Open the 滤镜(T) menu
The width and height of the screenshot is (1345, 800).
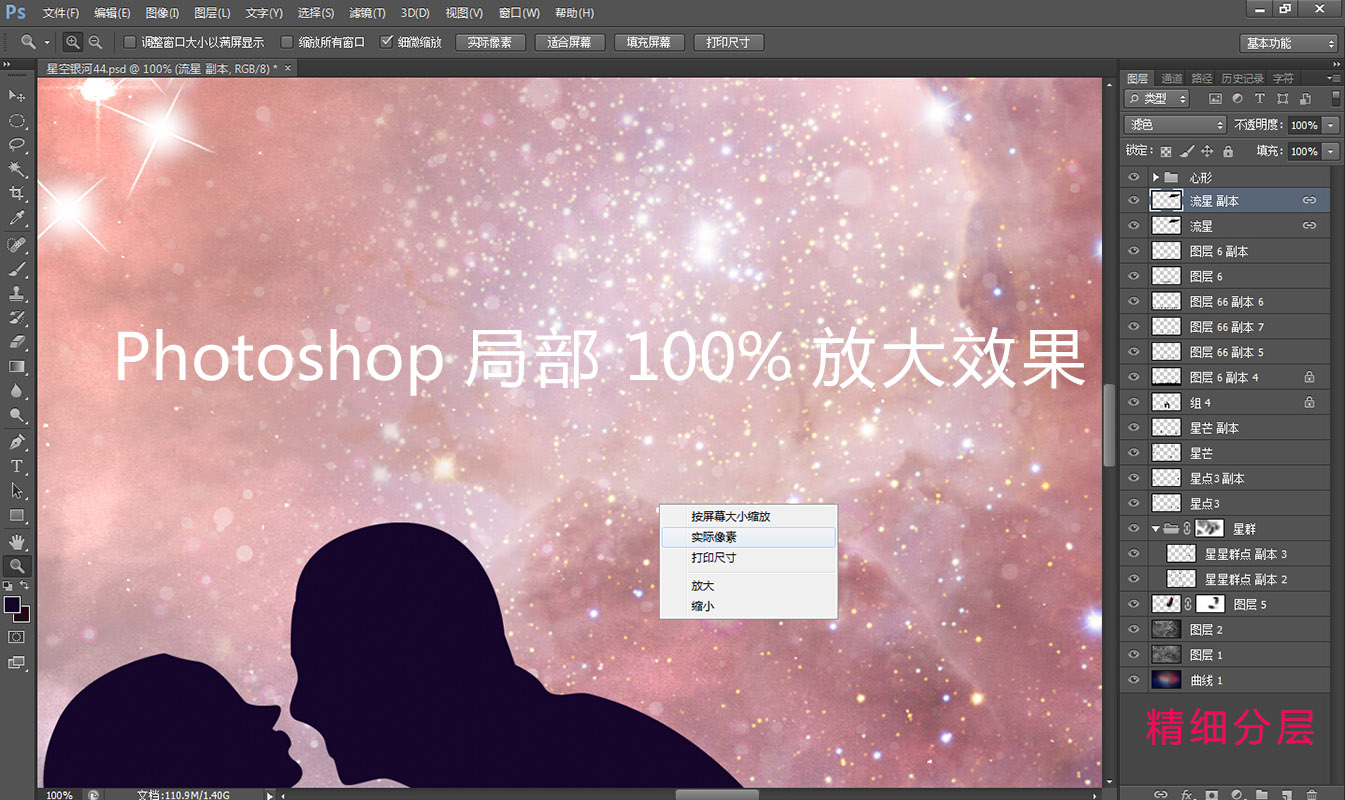367,13
